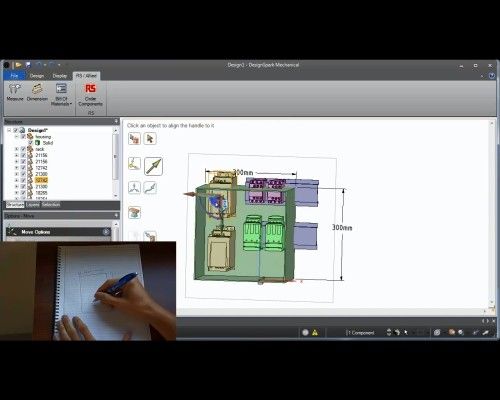The image size is (500, 400).
Task: Open the File tab
Action: click(x=14, y=76)
